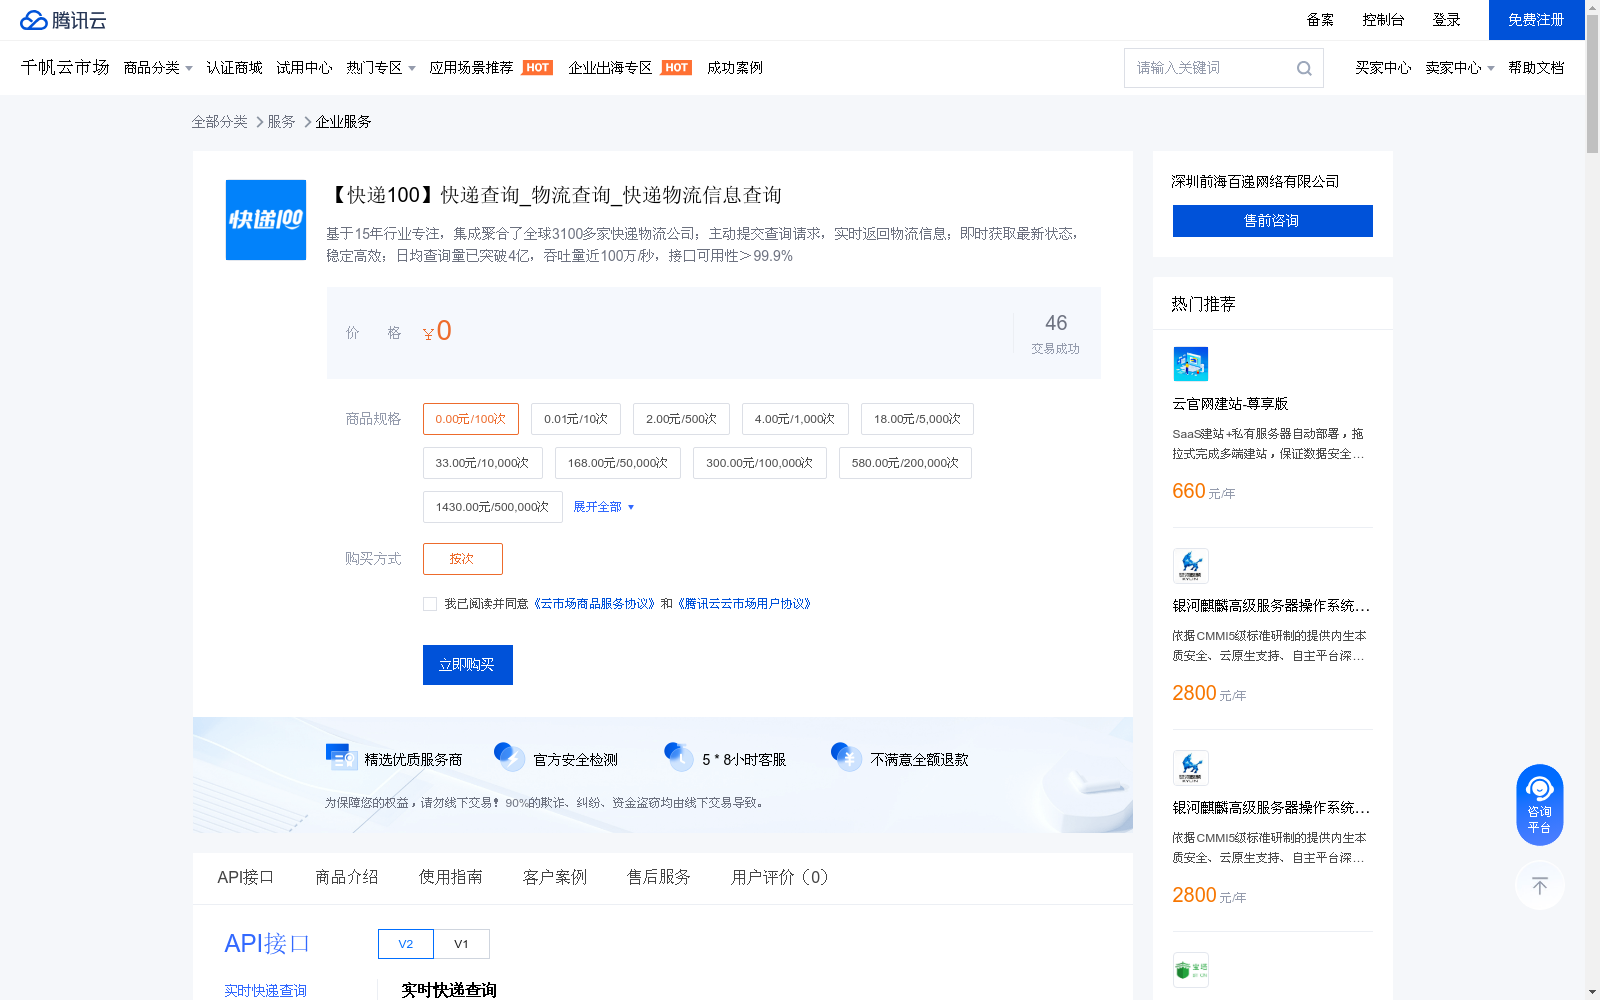Expand 展开全部 specifications
Screen dimensions: 1600x1000
coord(603,507)
